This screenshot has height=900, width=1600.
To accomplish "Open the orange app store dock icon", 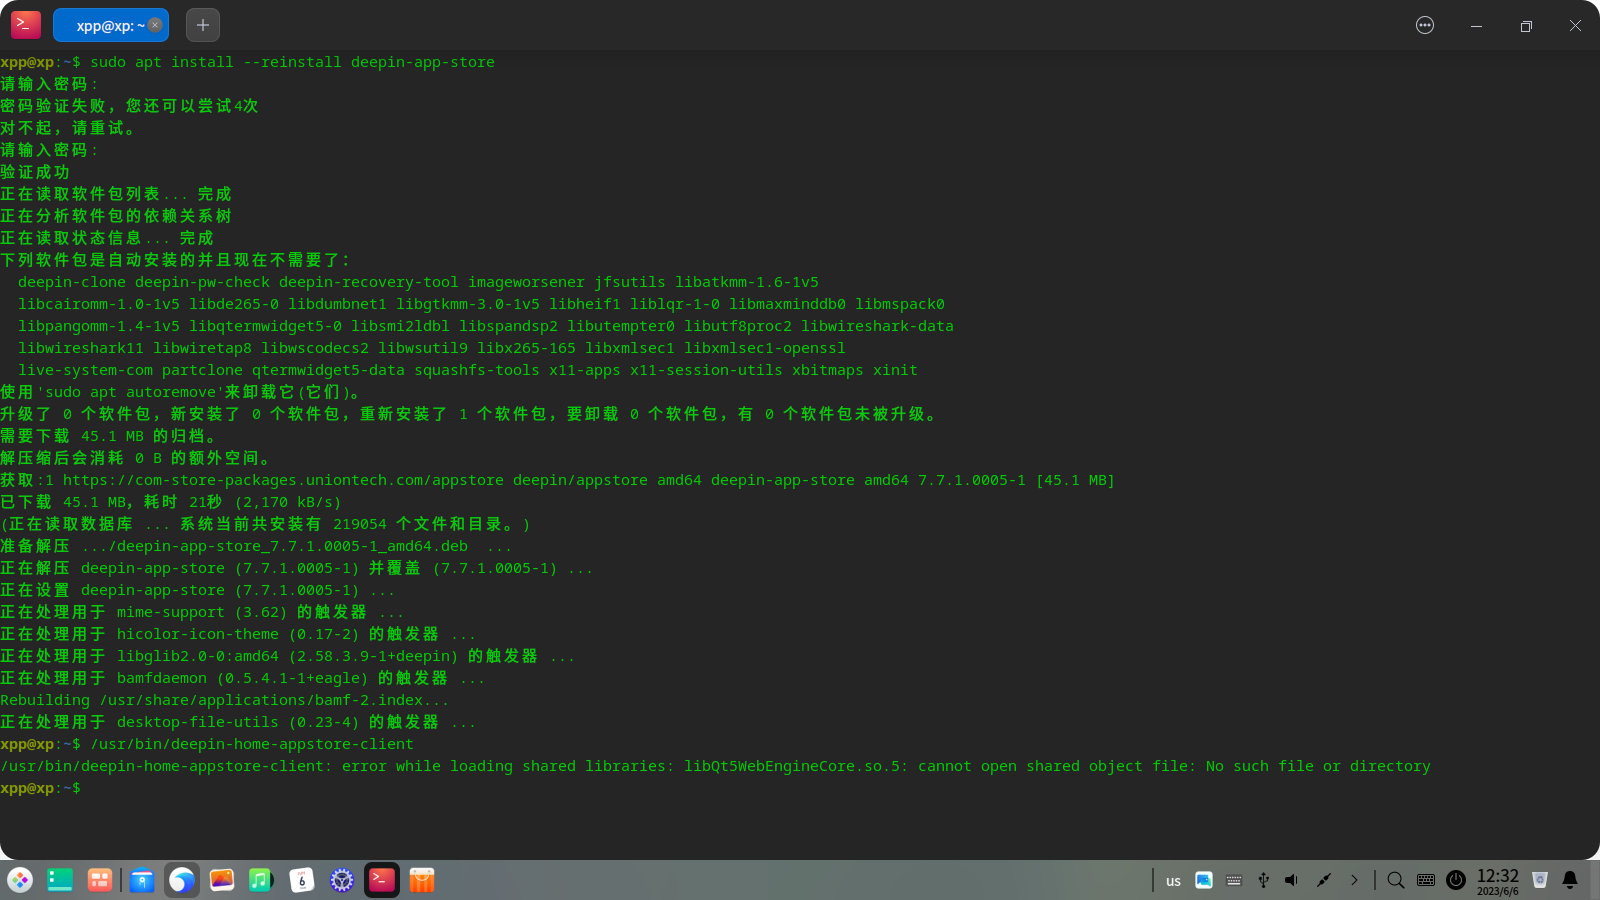I will (x=422, y=880).
